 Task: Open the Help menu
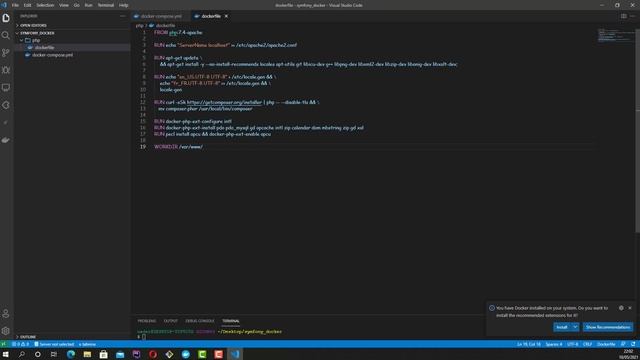click(x=123, y=5)
